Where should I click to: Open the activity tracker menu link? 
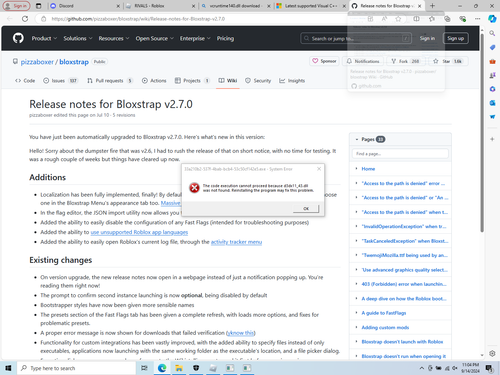(236, 242)
